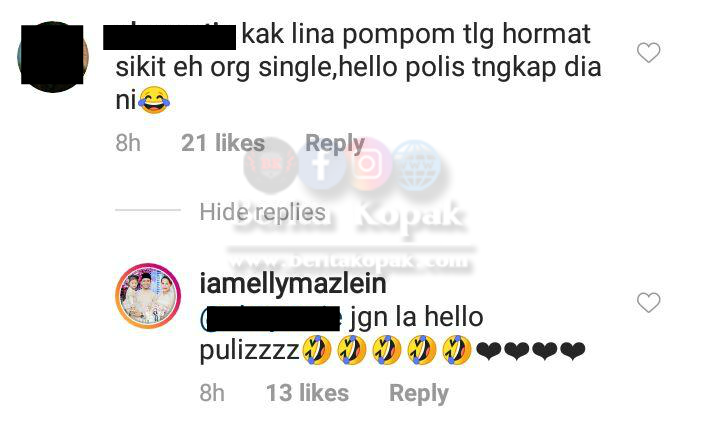Open the iamellymazlein username link
This screenshot has height=422, width=704.
293,284
